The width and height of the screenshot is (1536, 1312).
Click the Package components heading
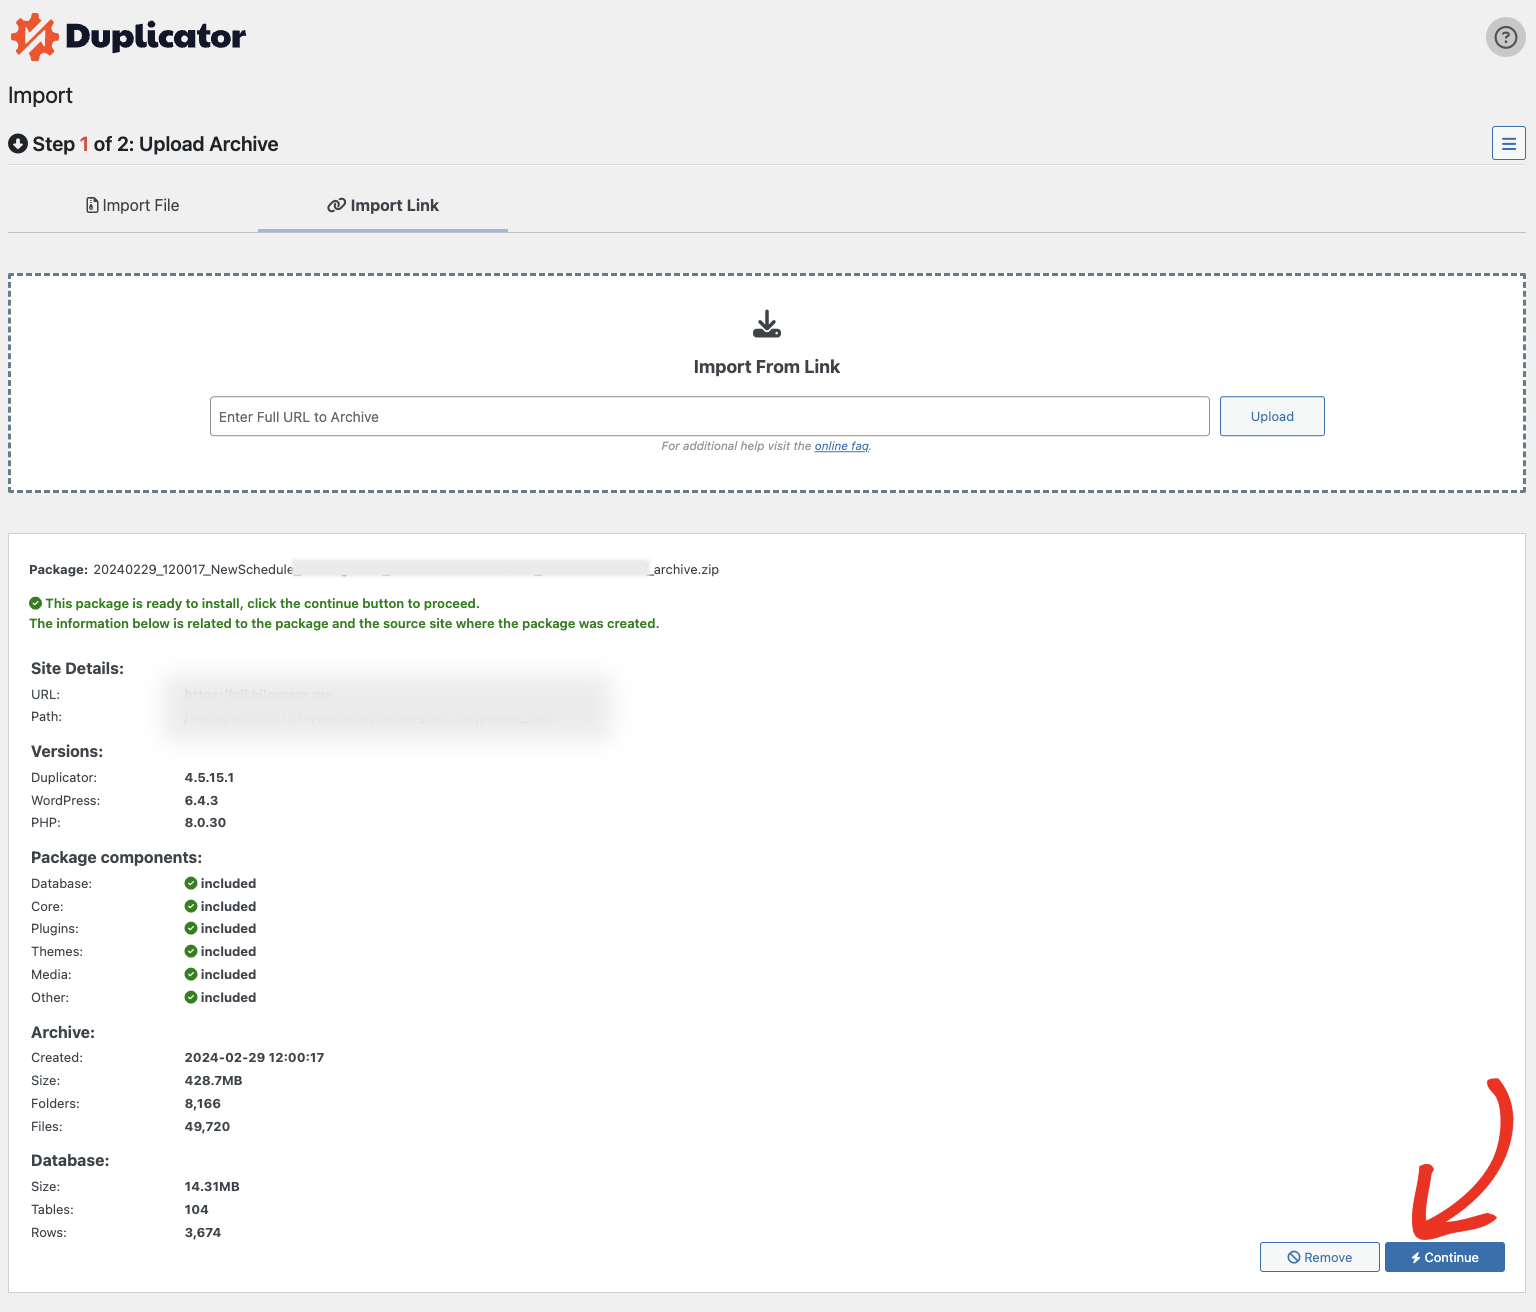tap(116, 857)
